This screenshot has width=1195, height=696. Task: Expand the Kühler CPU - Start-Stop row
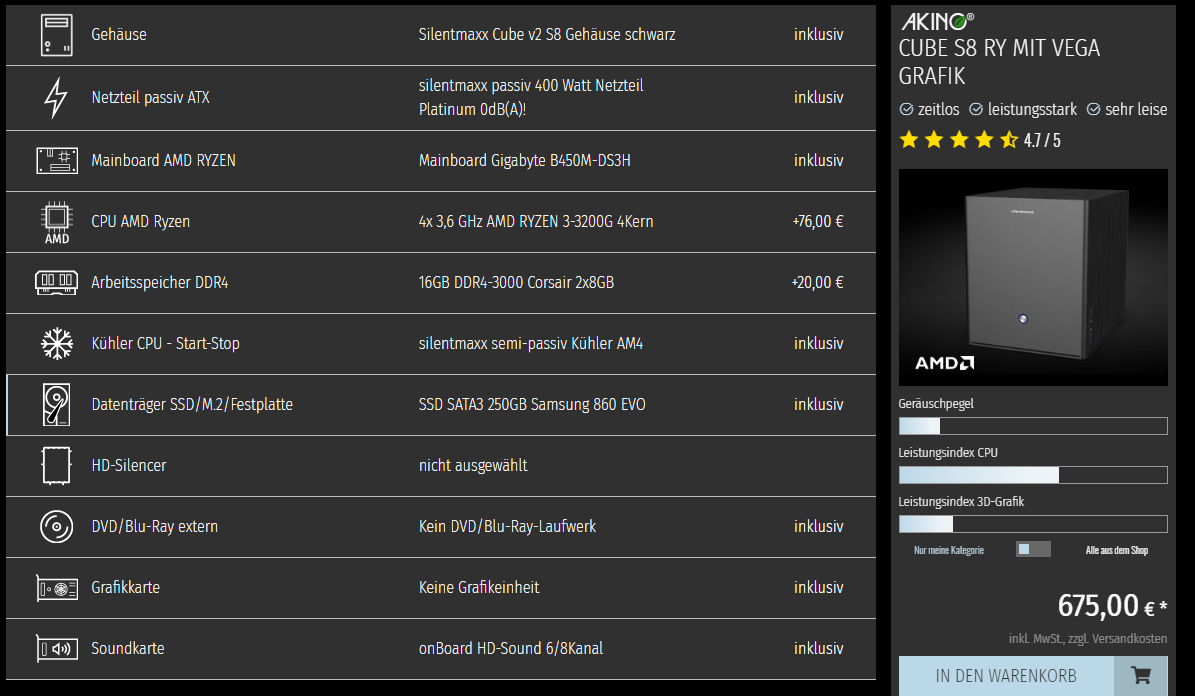click(441, 344)
